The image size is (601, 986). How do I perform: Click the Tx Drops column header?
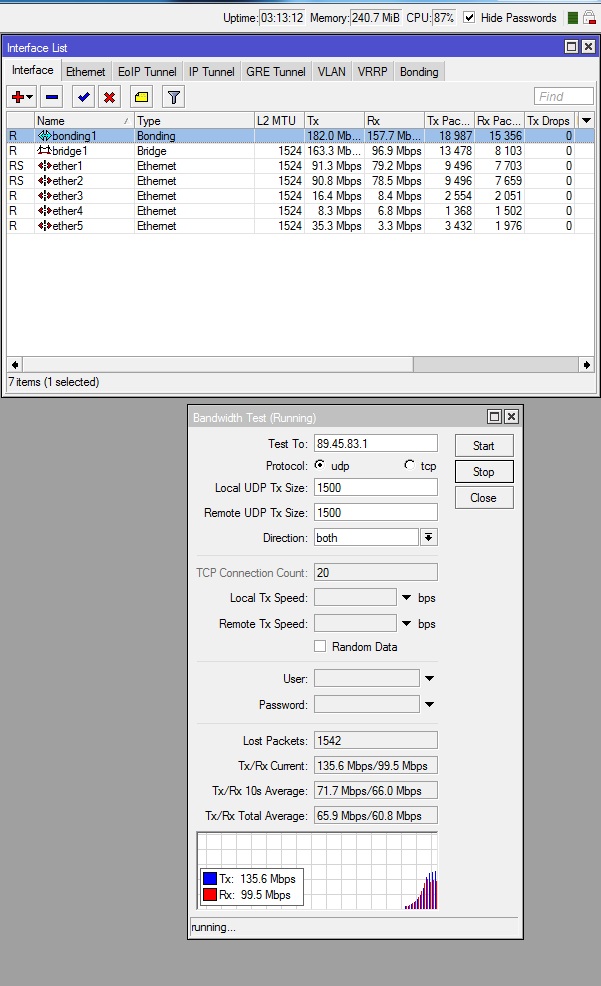coord(549,120)
